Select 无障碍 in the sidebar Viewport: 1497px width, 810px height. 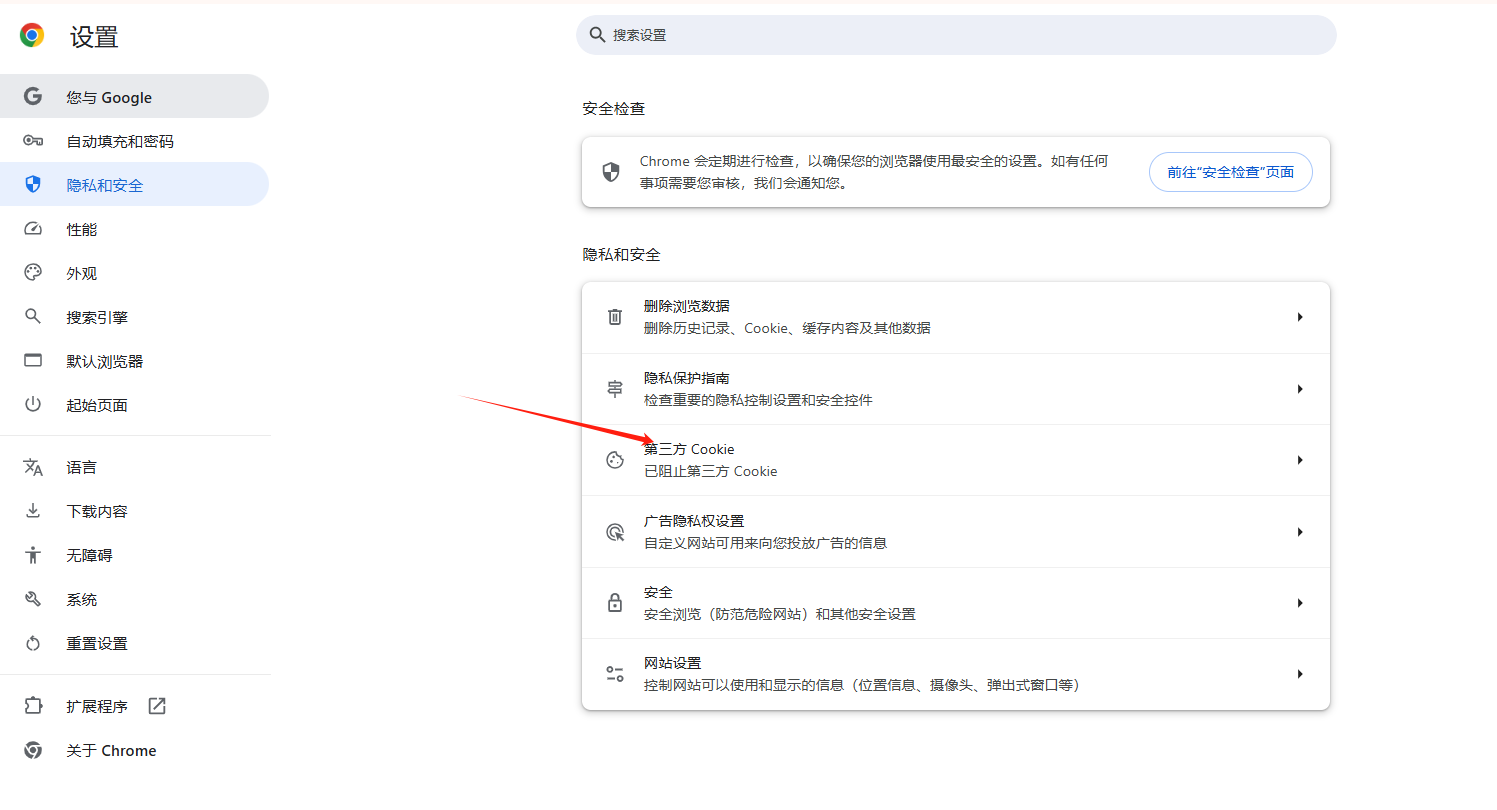[x=134, y=555]
